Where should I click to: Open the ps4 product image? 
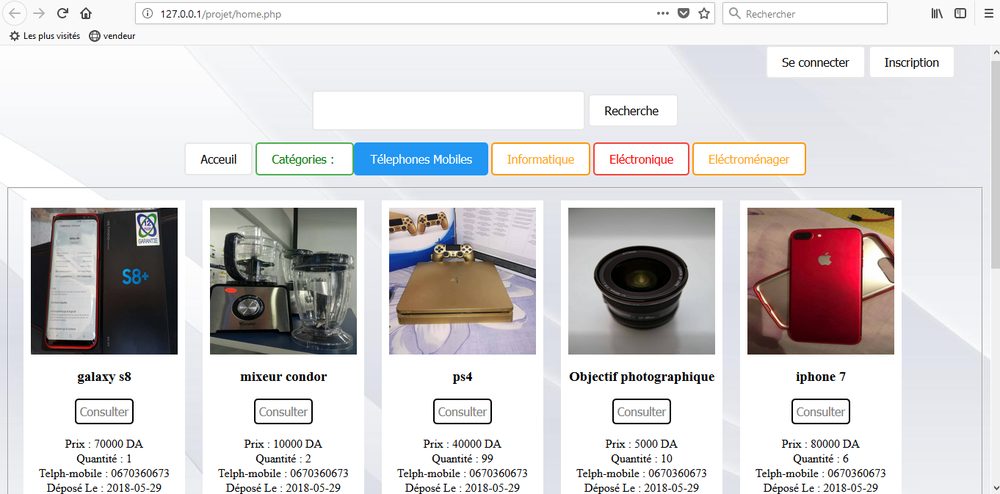(462, 281)
